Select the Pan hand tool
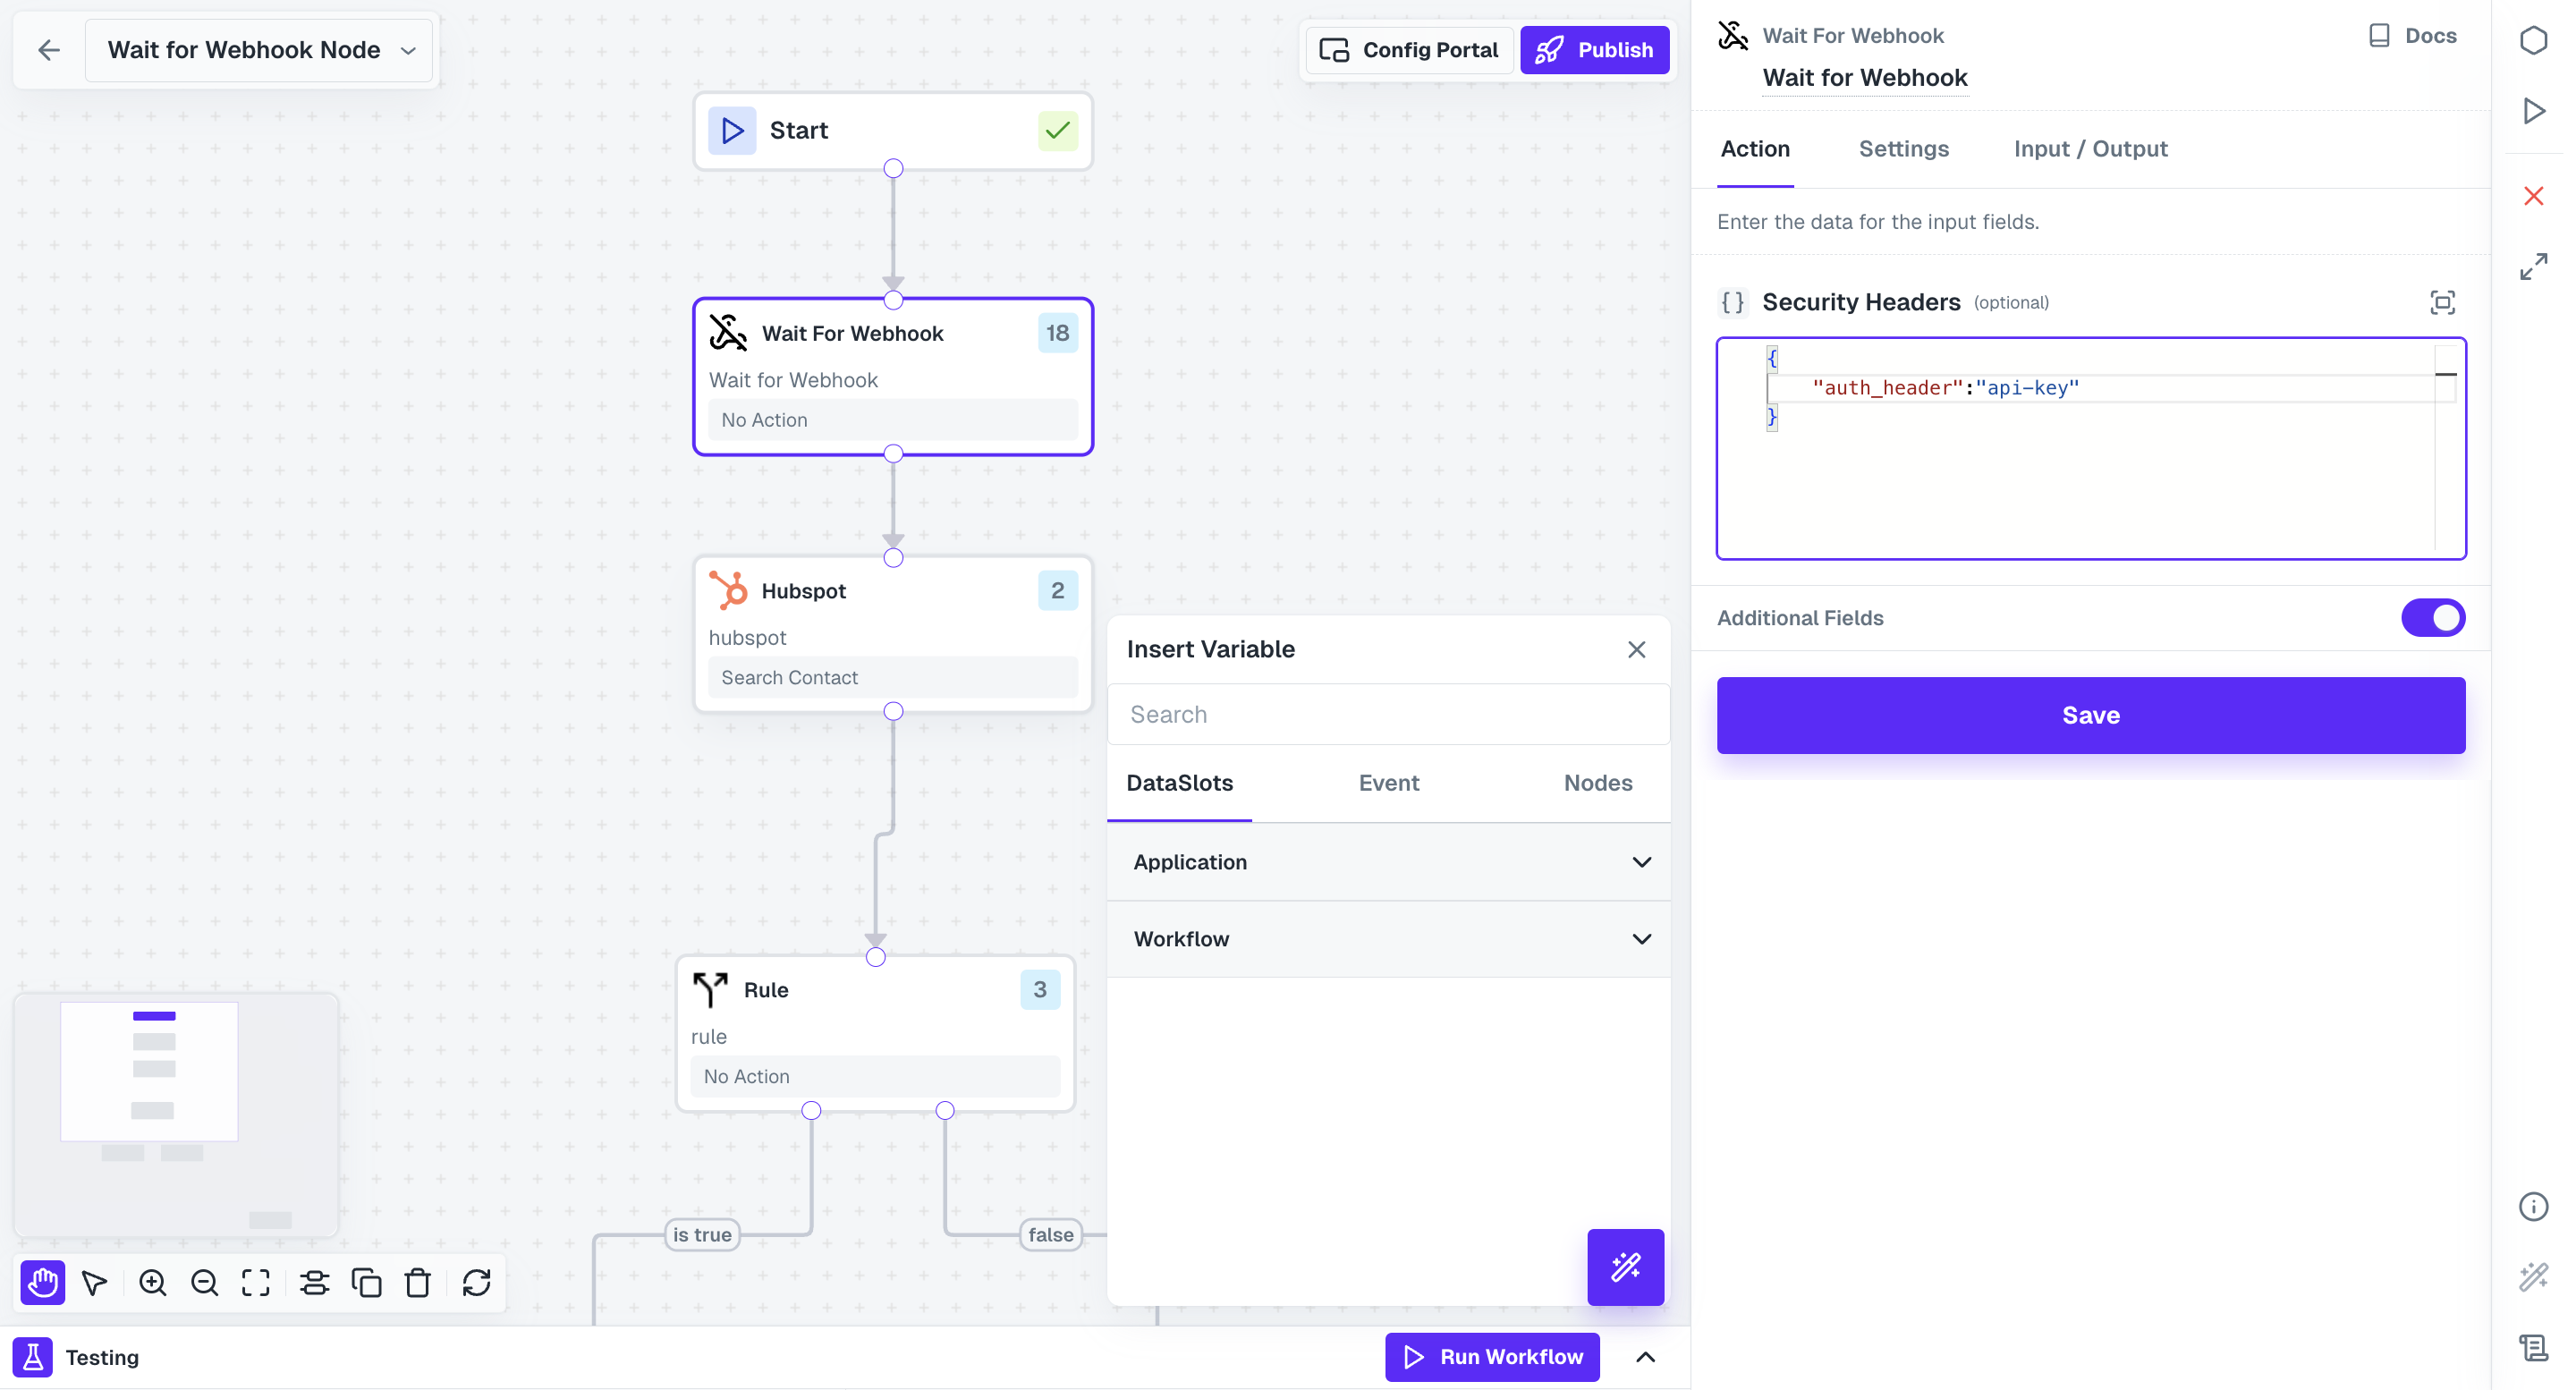This screenshot has height=1390, width=2576. point(42,1282)
